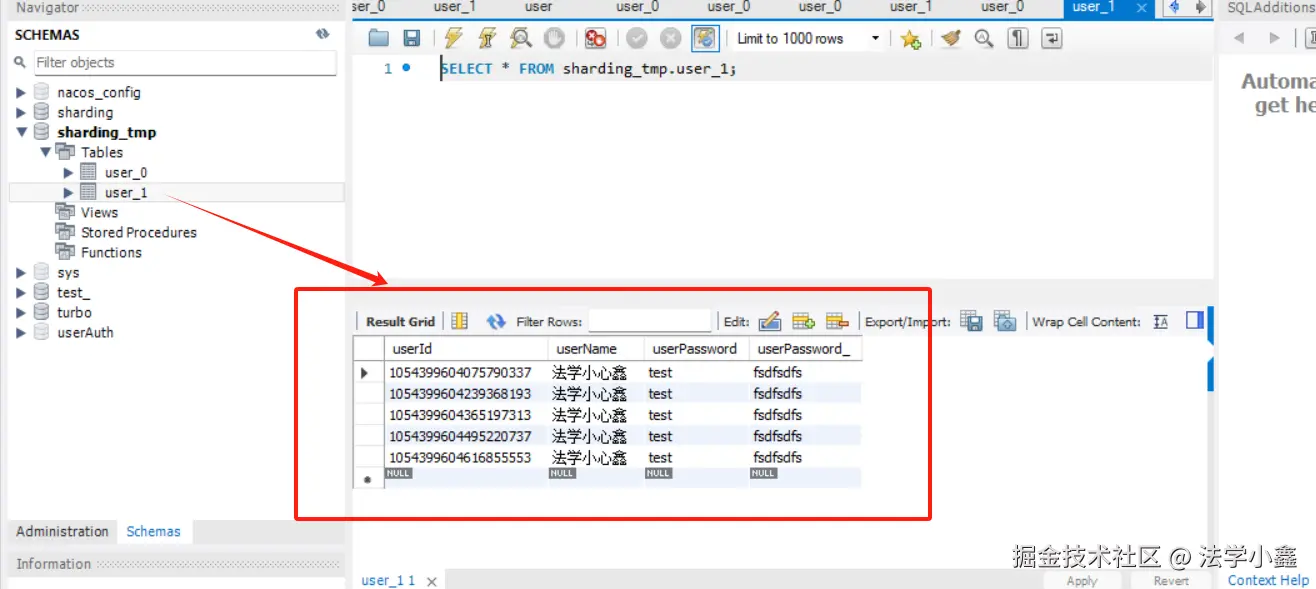Expand the user_1 table node
This screenshot has width=1316, height=589.
[69, 192]
